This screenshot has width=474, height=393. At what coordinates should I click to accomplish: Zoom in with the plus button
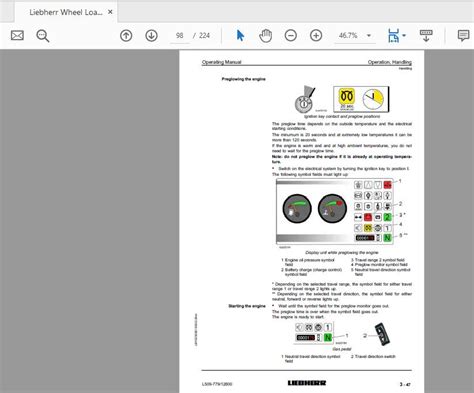pyautogui.click(x=316, y=35)
